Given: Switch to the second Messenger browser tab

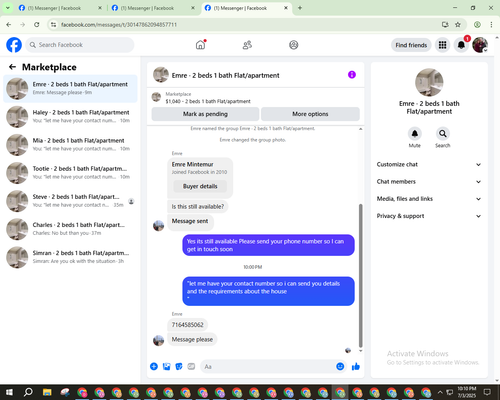Looking at the screenshot, I should pos(153,8).
